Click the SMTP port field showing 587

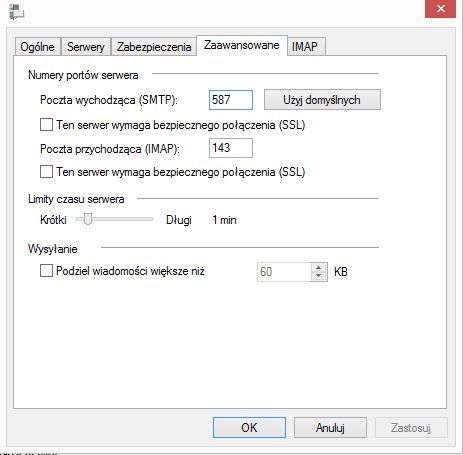point(231,100)
